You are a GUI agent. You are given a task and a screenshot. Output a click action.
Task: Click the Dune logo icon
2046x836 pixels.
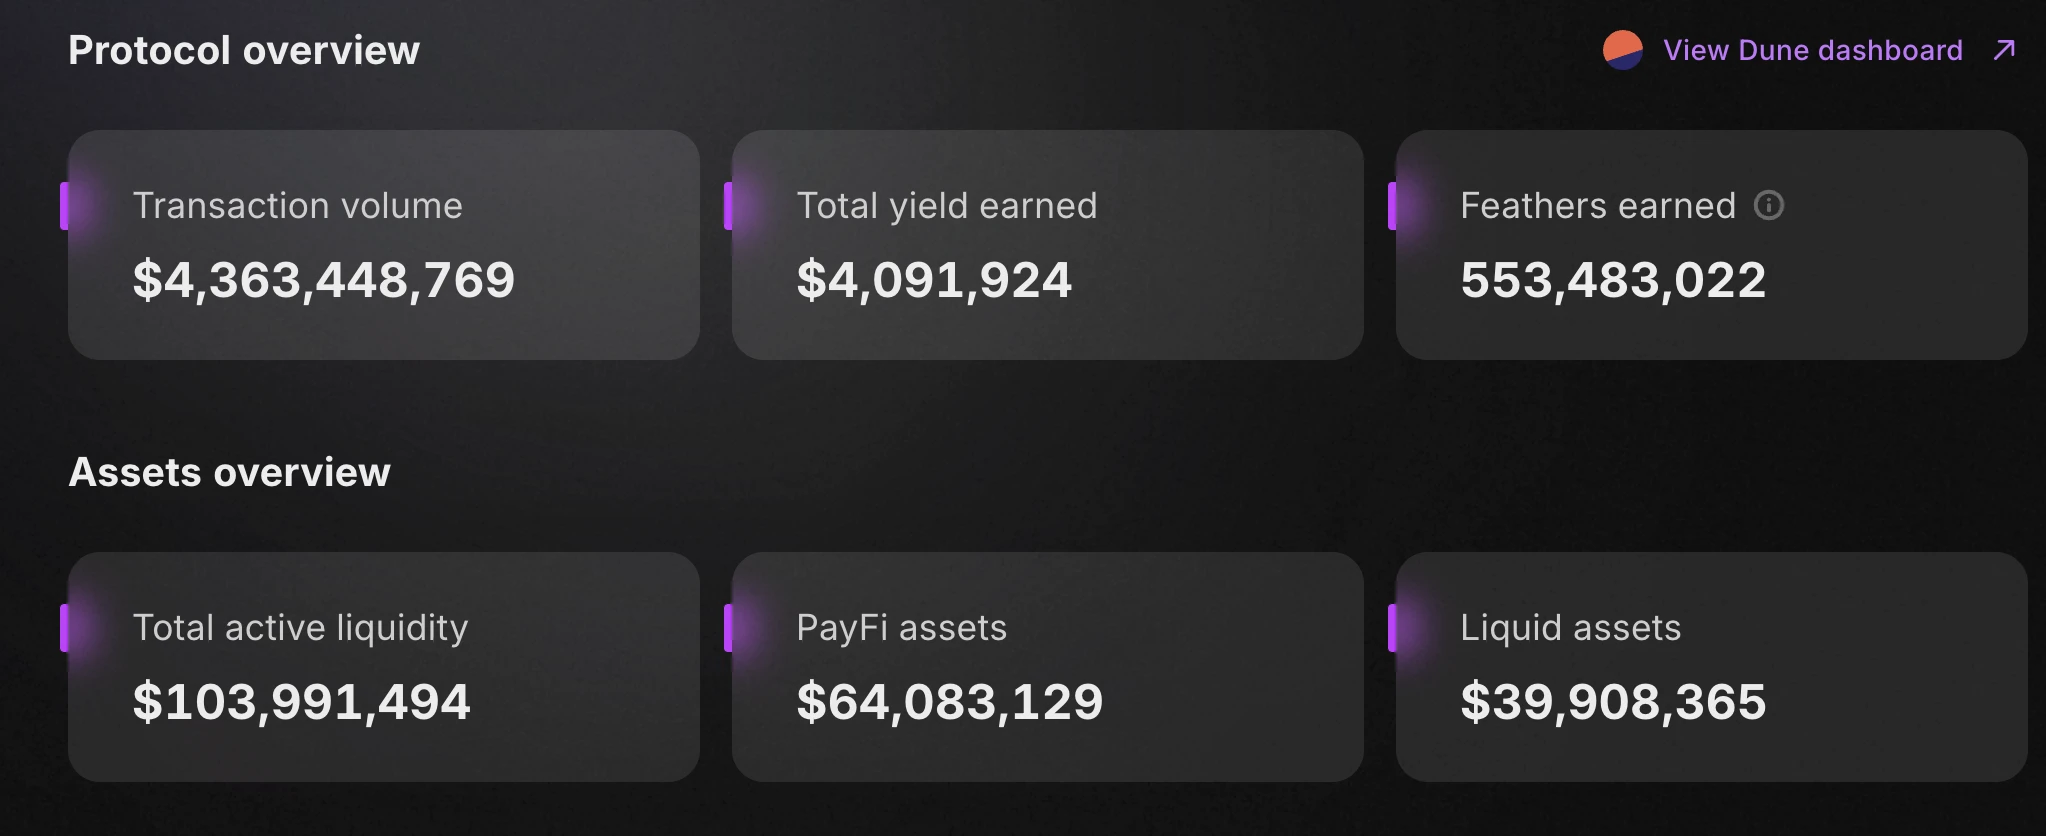coord(1622,50)
